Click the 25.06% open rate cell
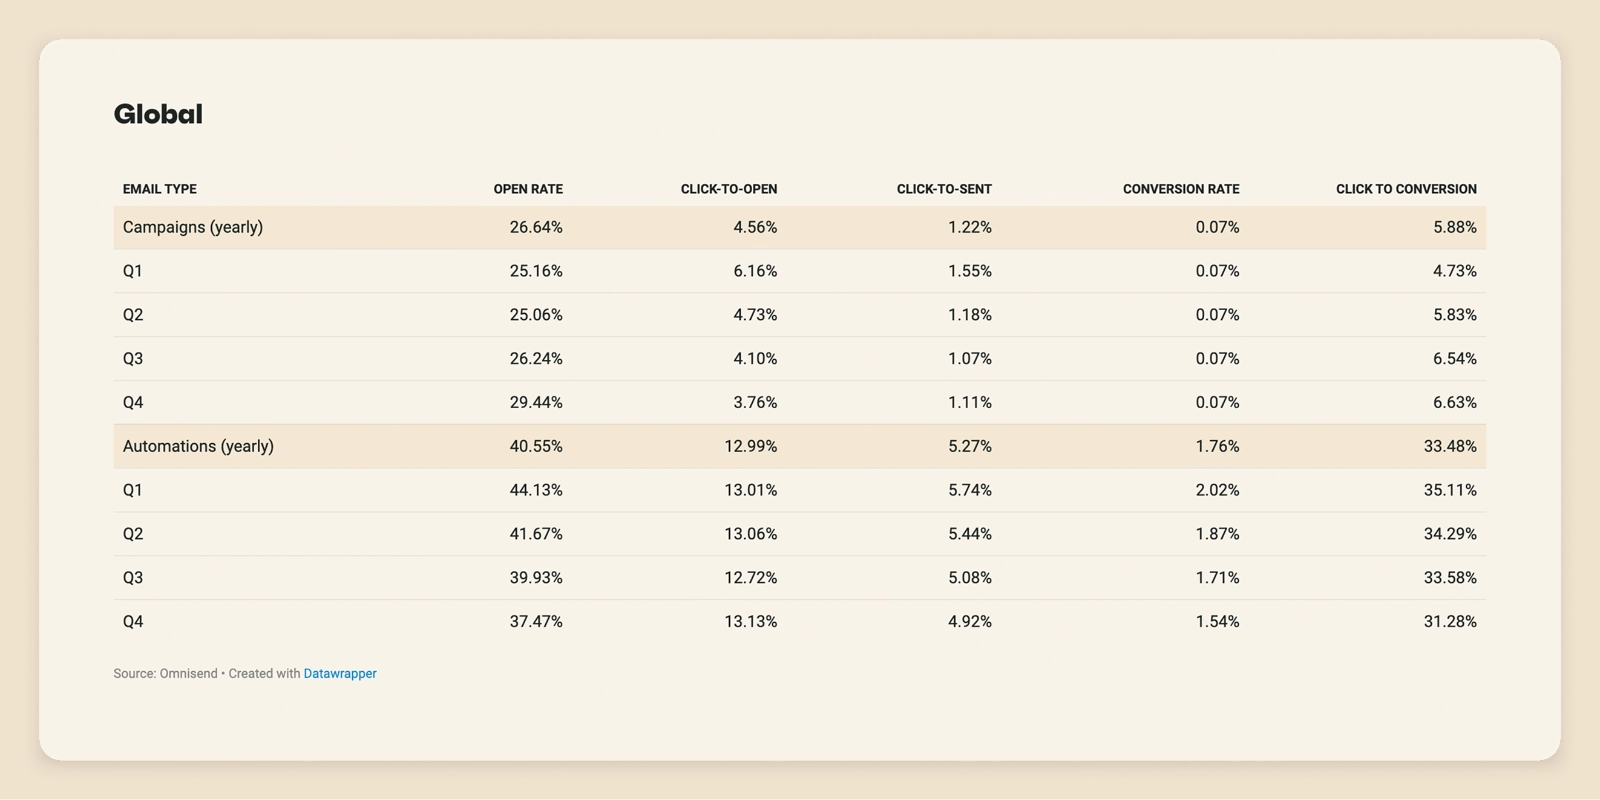This screenshot has width=1600, height=800. point(536,315)
